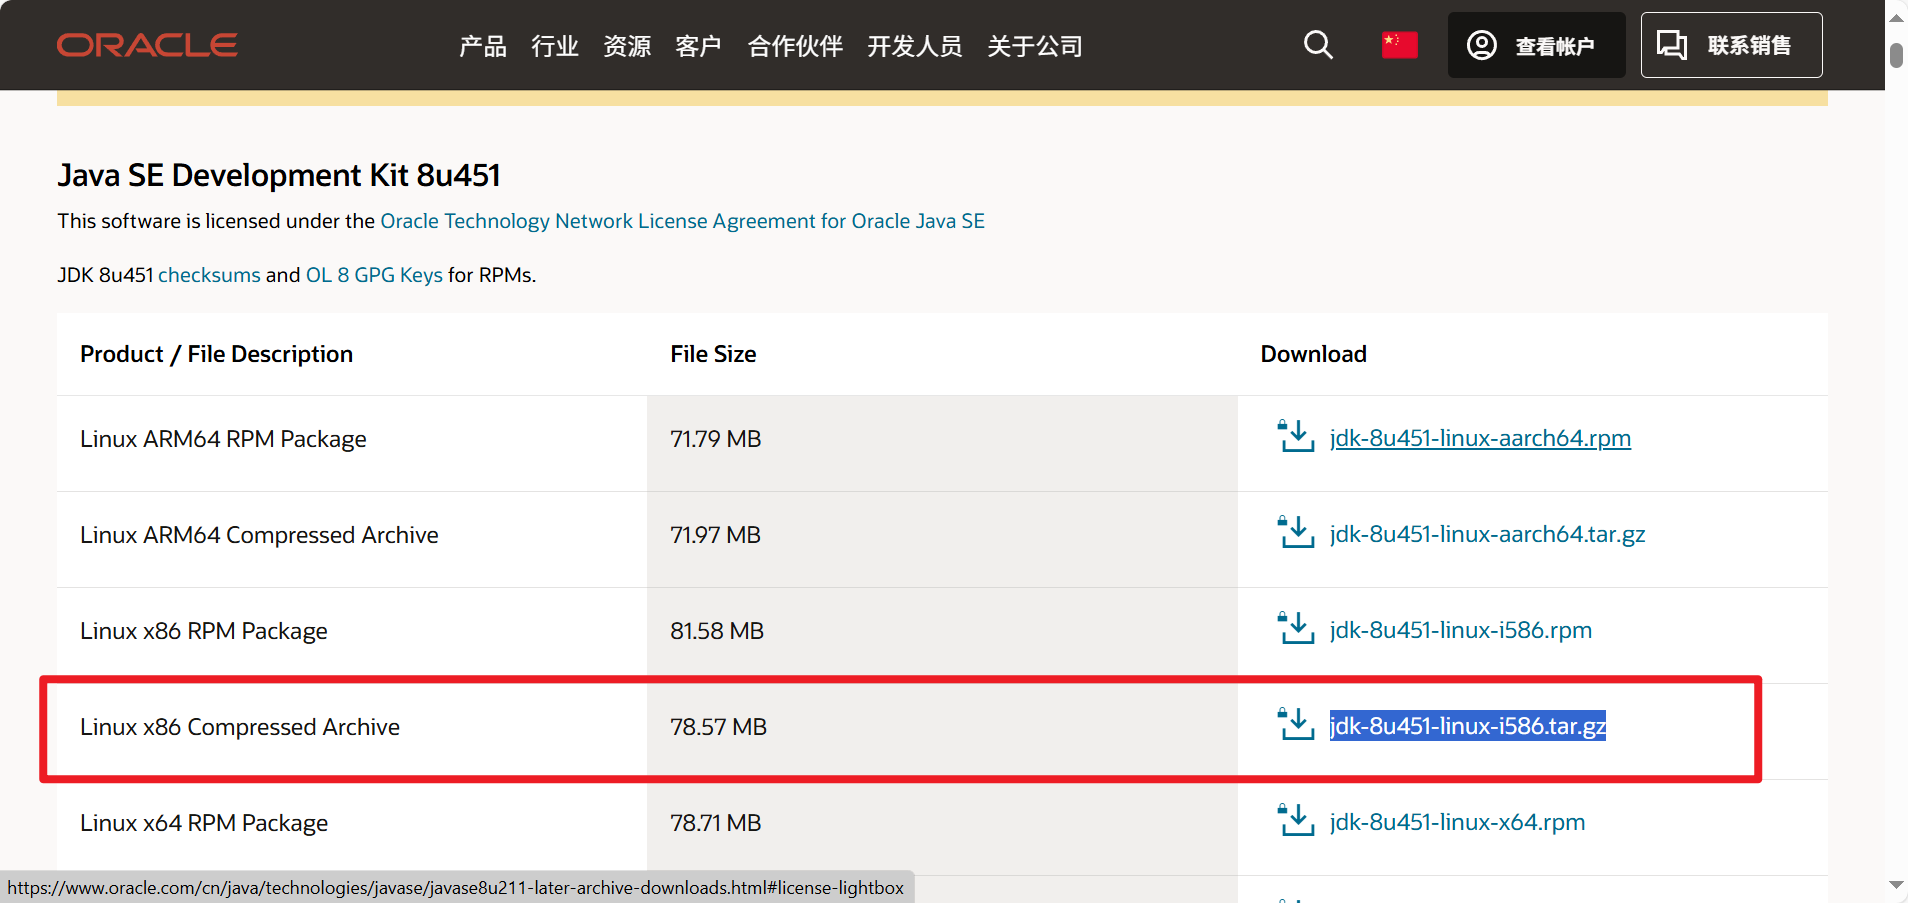Click the account profile icon
1908x903 pixels.
[x=1482, y=45]
